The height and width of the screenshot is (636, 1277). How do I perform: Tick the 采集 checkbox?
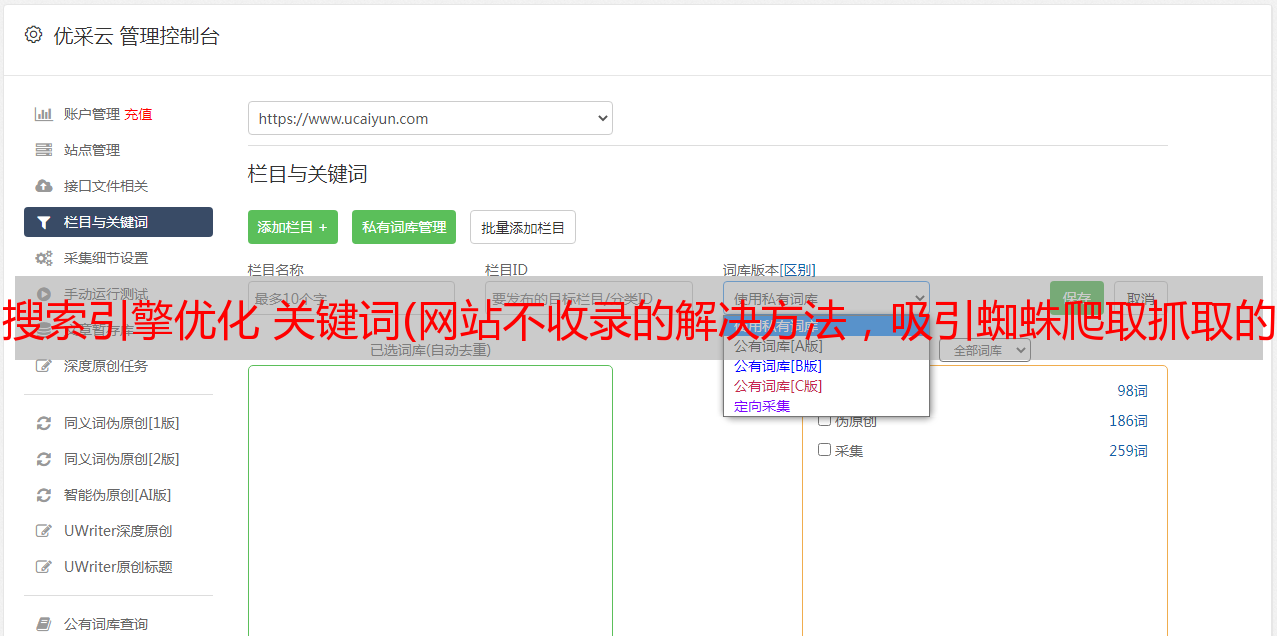825,450
